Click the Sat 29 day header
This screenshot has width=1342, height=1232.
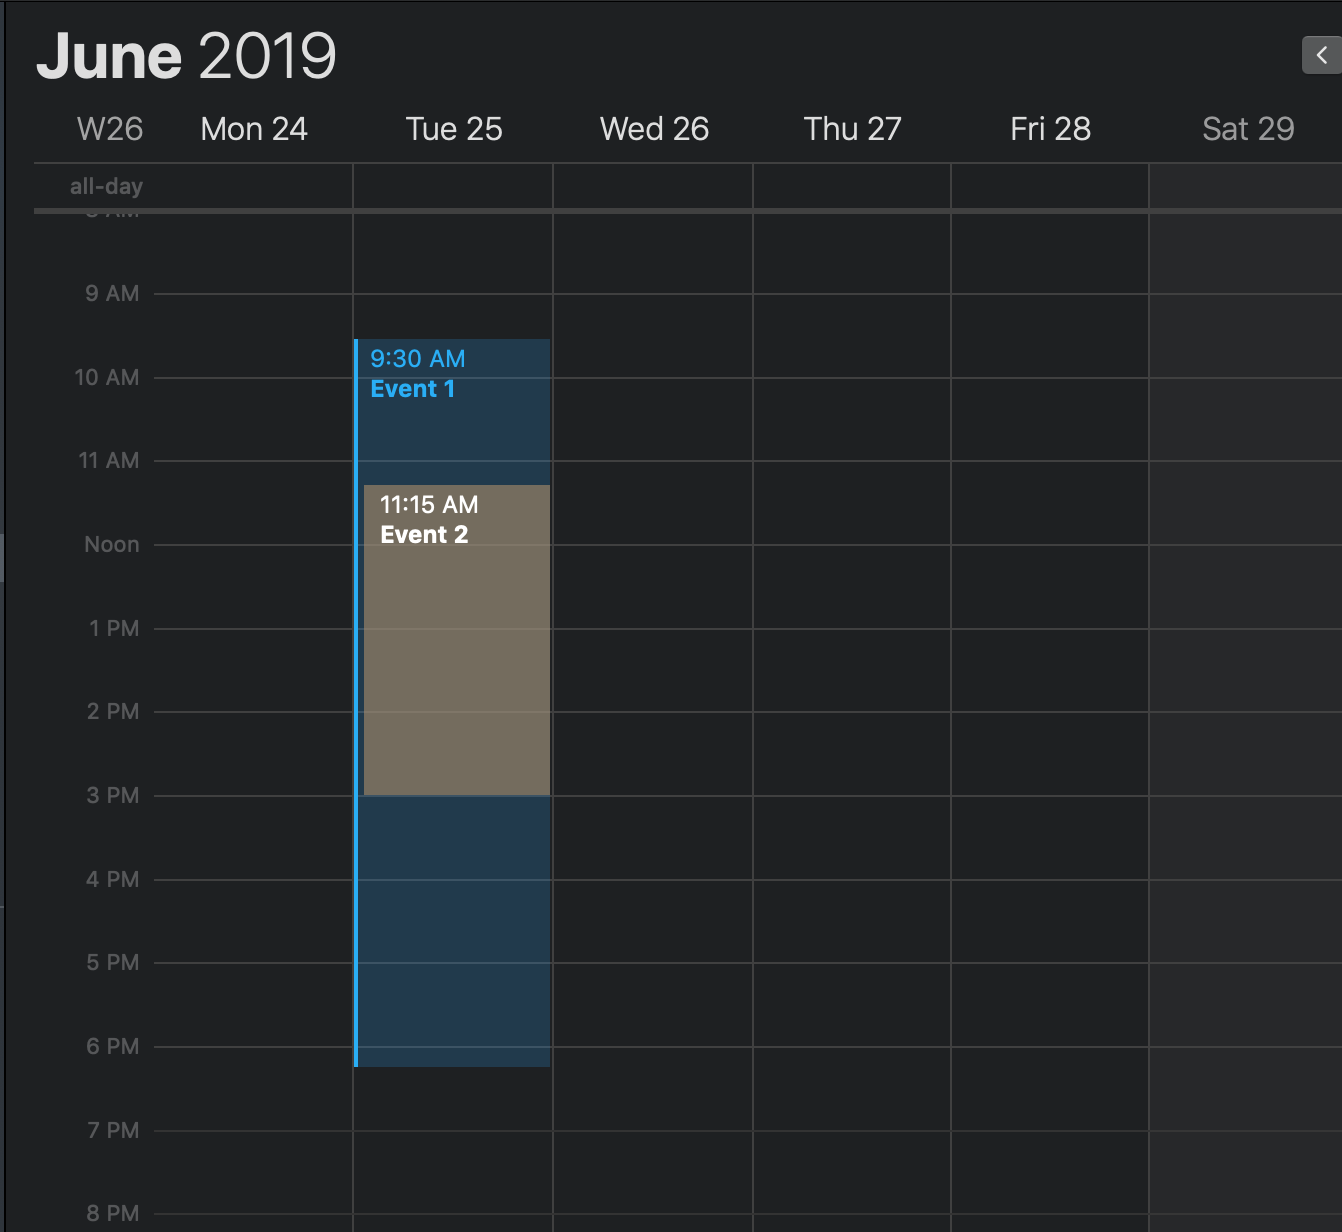[1247, 128]
